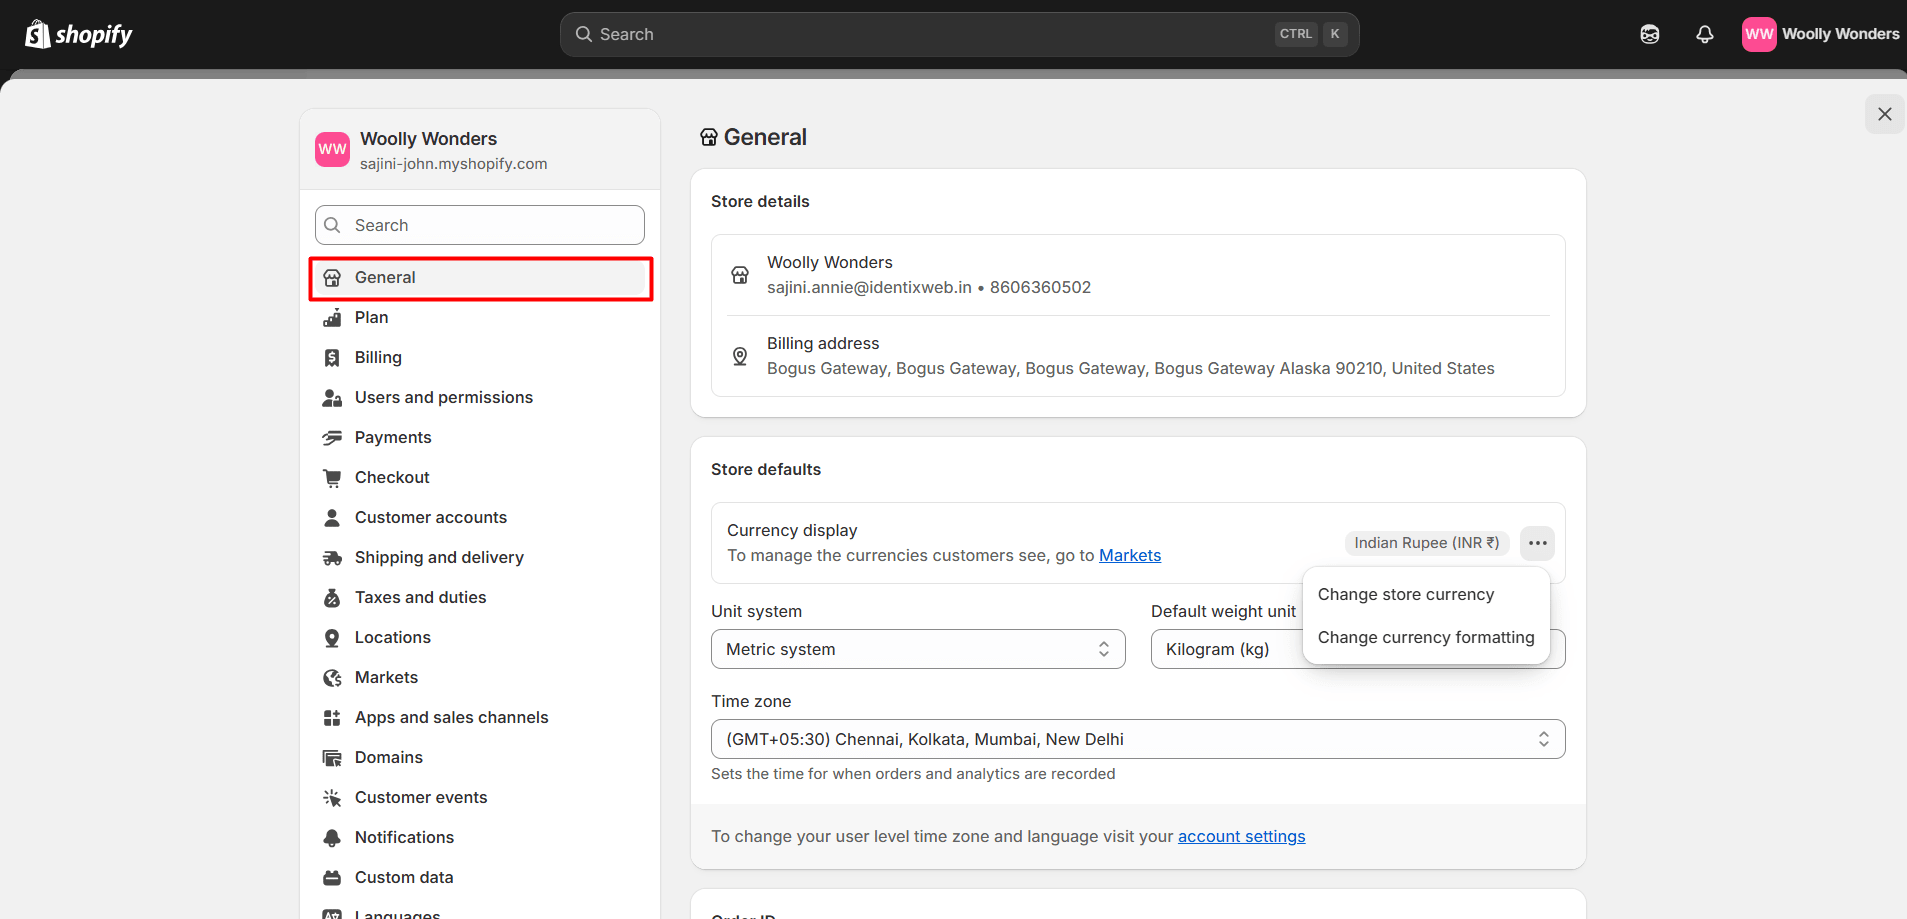Image resolution: width=1907 pixels, height=919 pixels.
Task: Click the Markets globe icon
Action: tap(332, 678)
